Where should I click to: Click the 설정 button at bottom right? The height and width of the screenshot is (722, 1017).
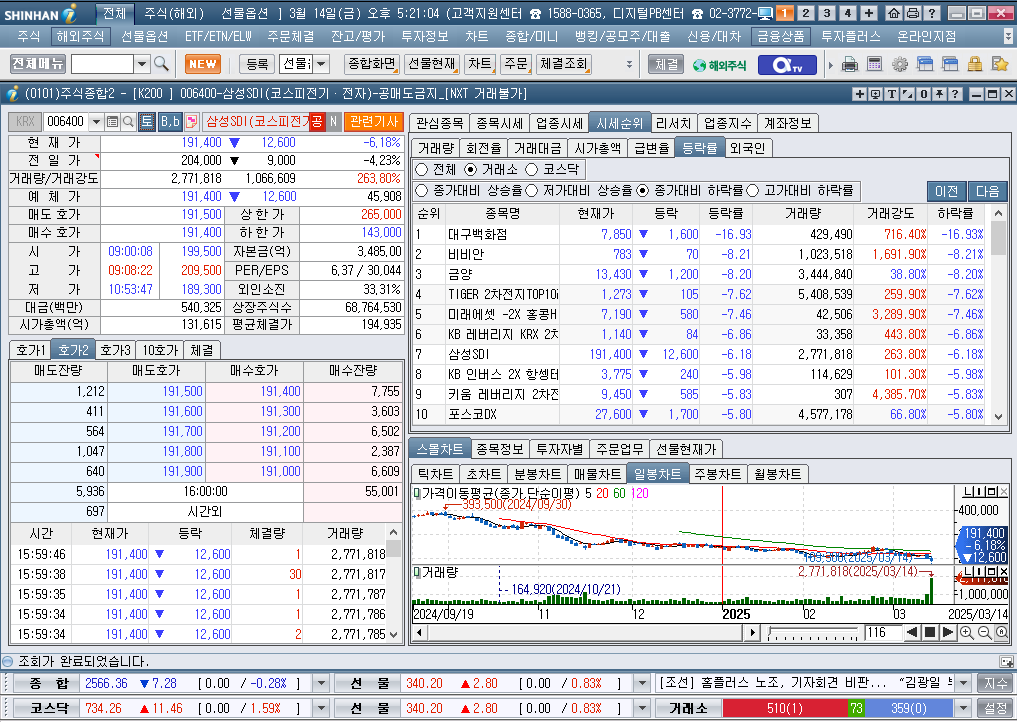coord(996,708)
